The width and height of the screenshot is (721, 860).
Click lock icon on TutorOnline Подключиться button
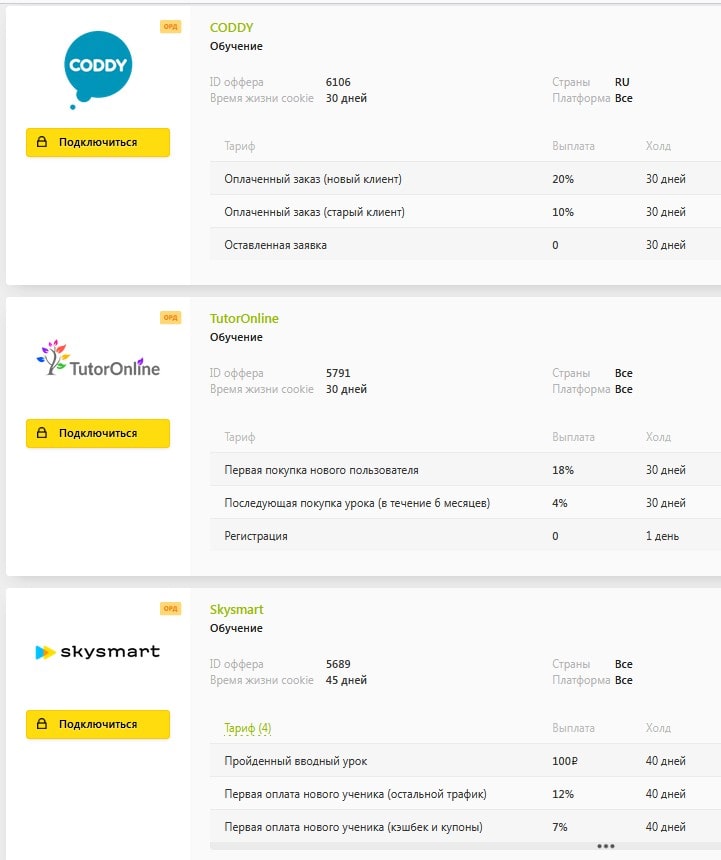click(x=42, y=433)
